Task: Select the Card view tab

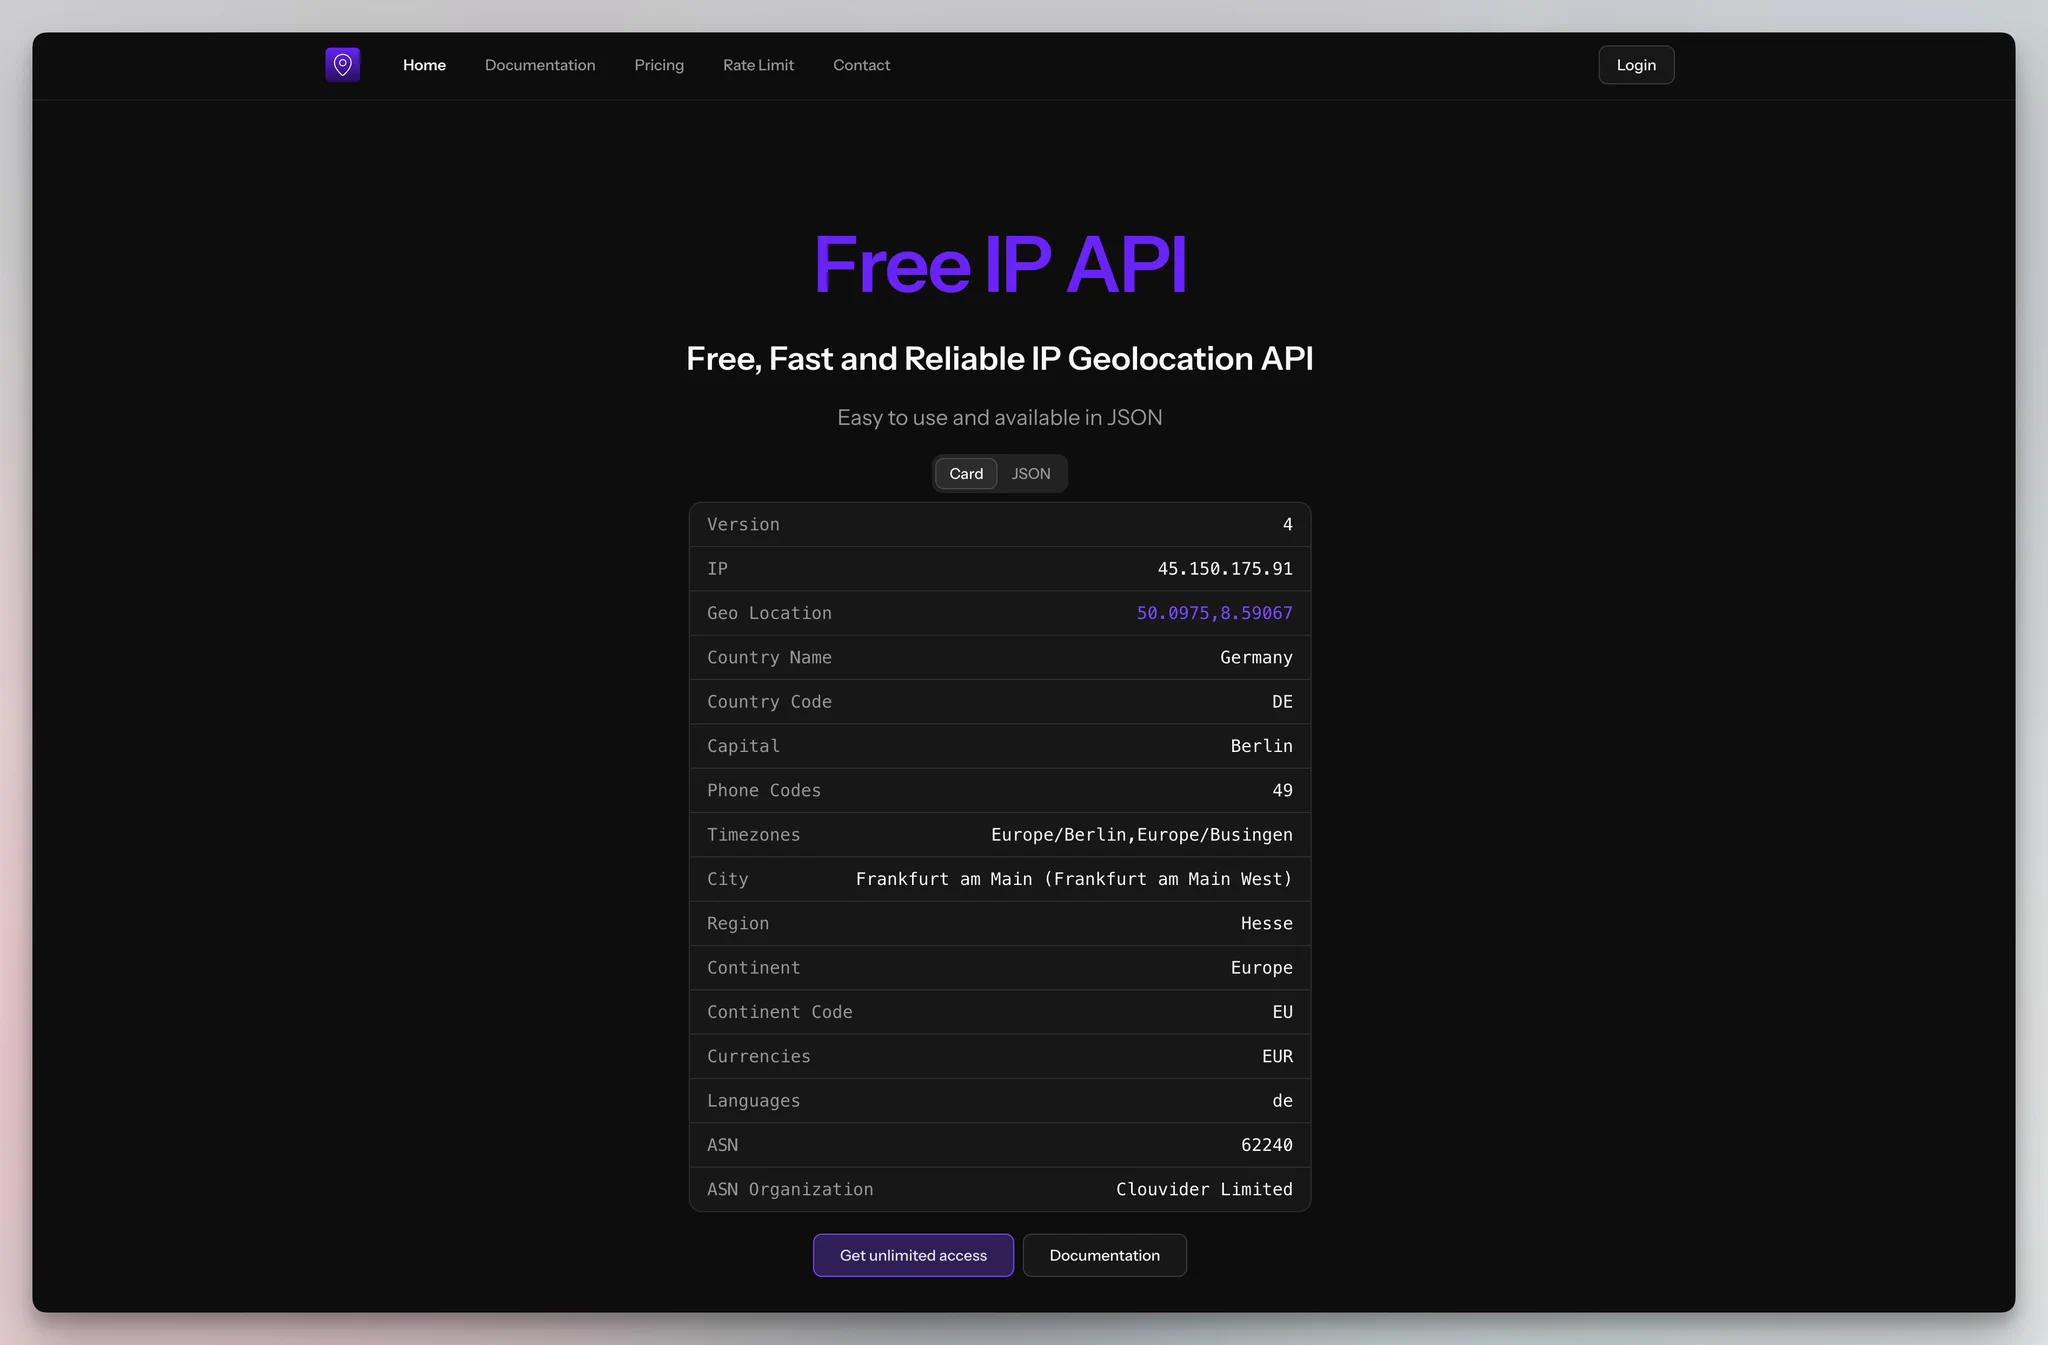Action: 966,474
